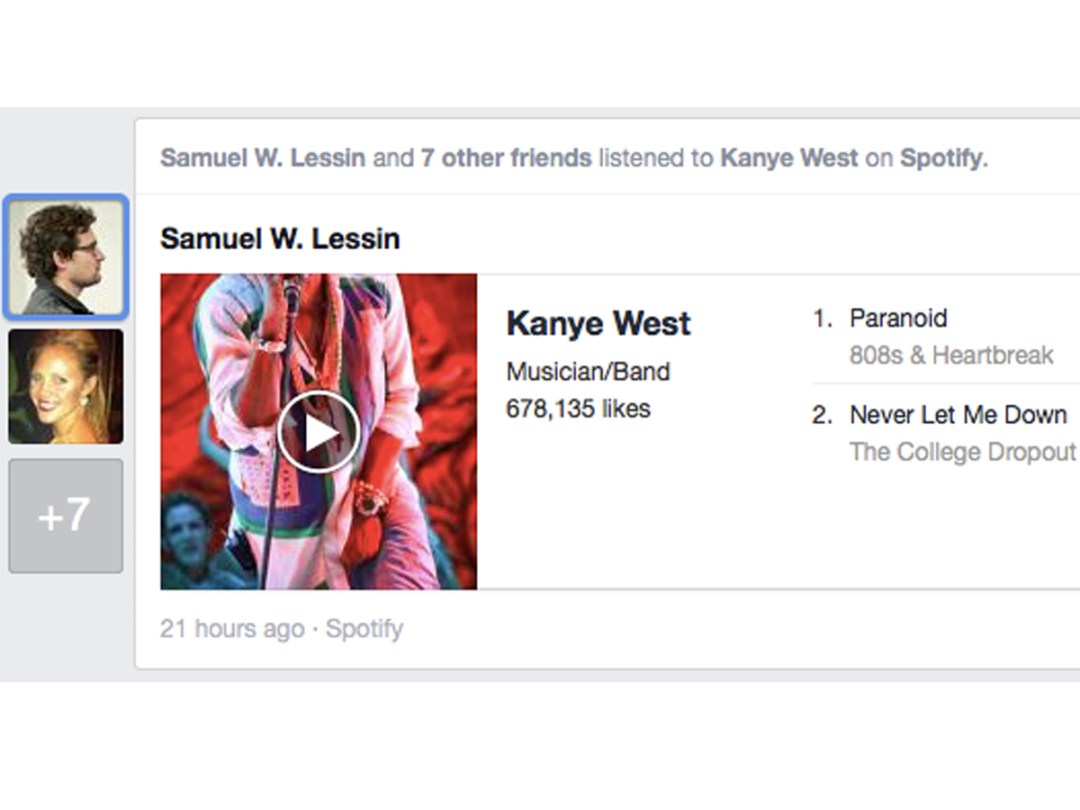
Task: Open The College Dropout album
Action: point(962,452)
